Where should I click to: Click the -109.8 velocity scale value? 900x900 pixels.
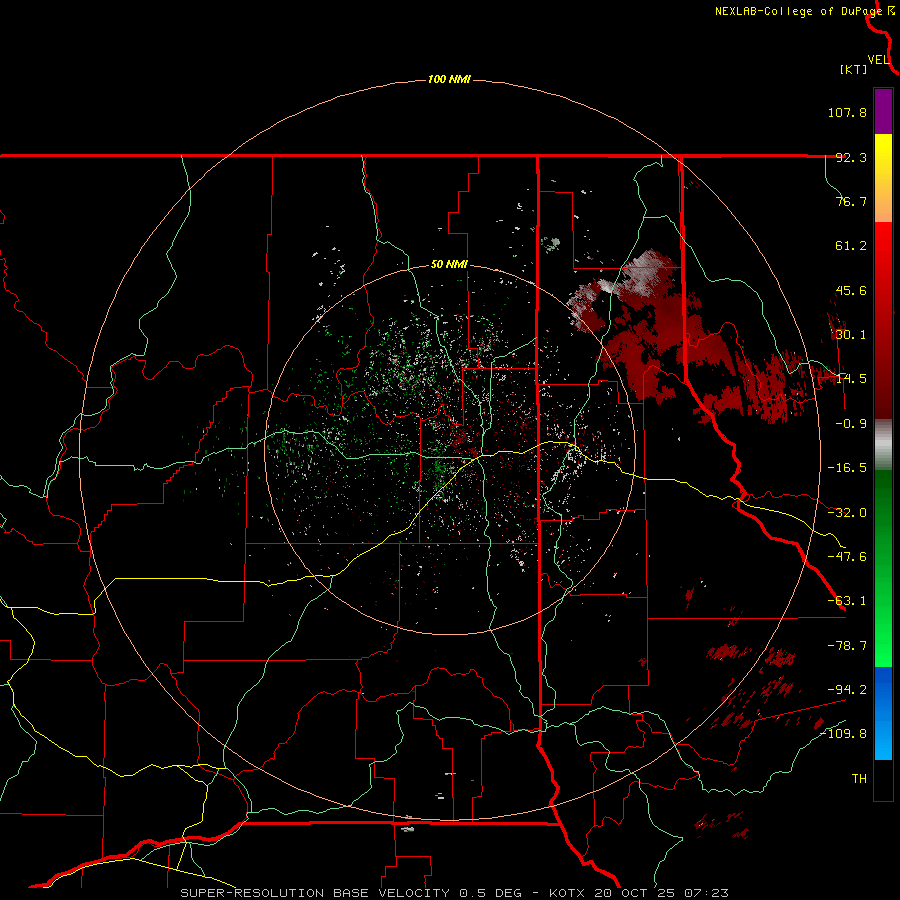pyautogui.click(x=844, y=734)
